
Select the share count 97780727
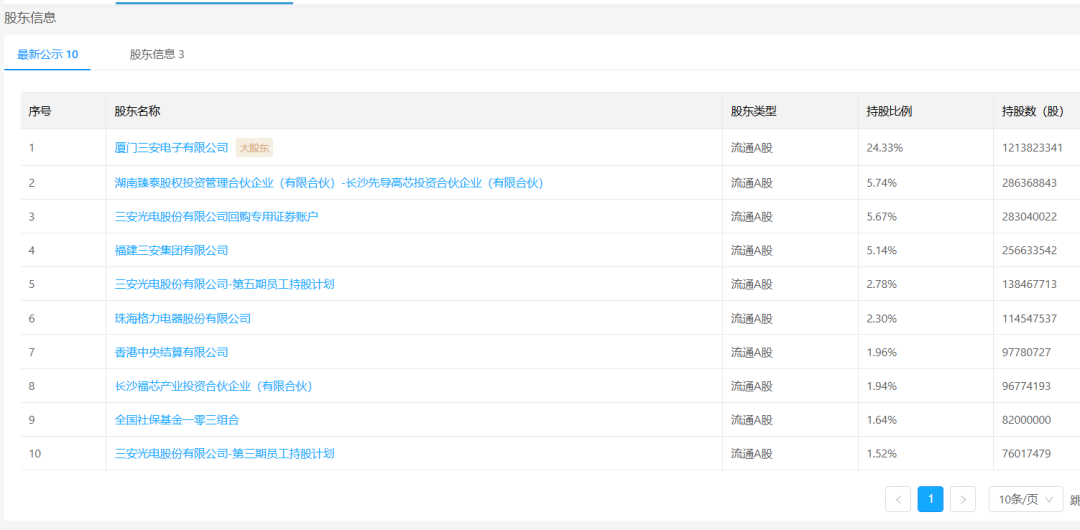point(1026,352)
